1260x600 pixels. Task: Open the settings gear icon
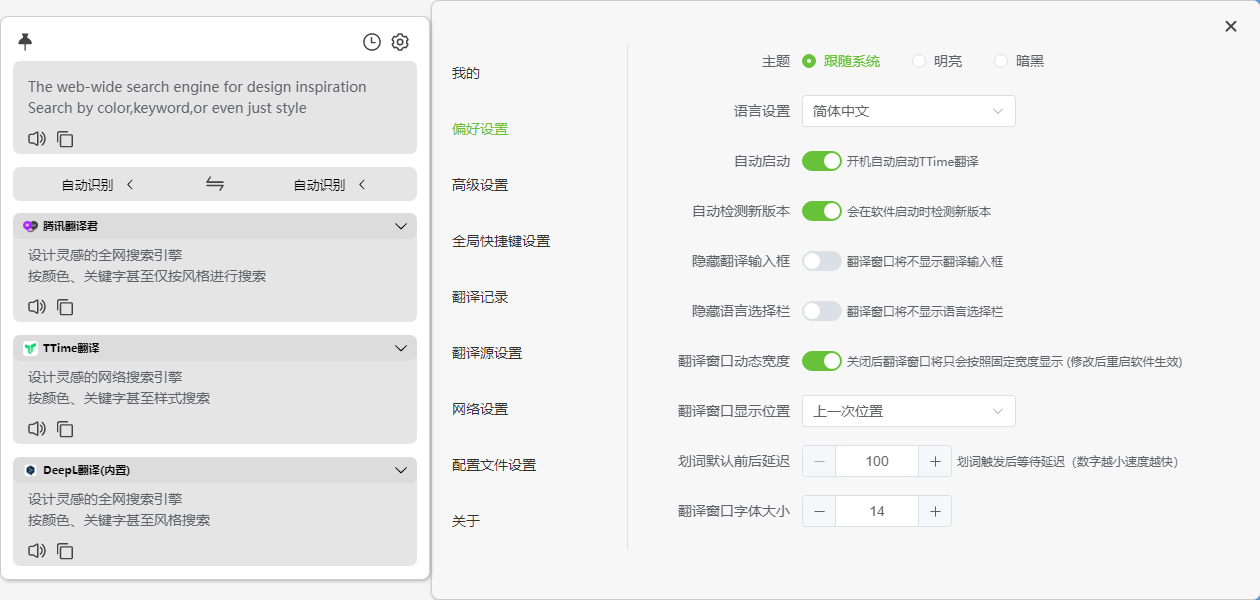(400, 42)
